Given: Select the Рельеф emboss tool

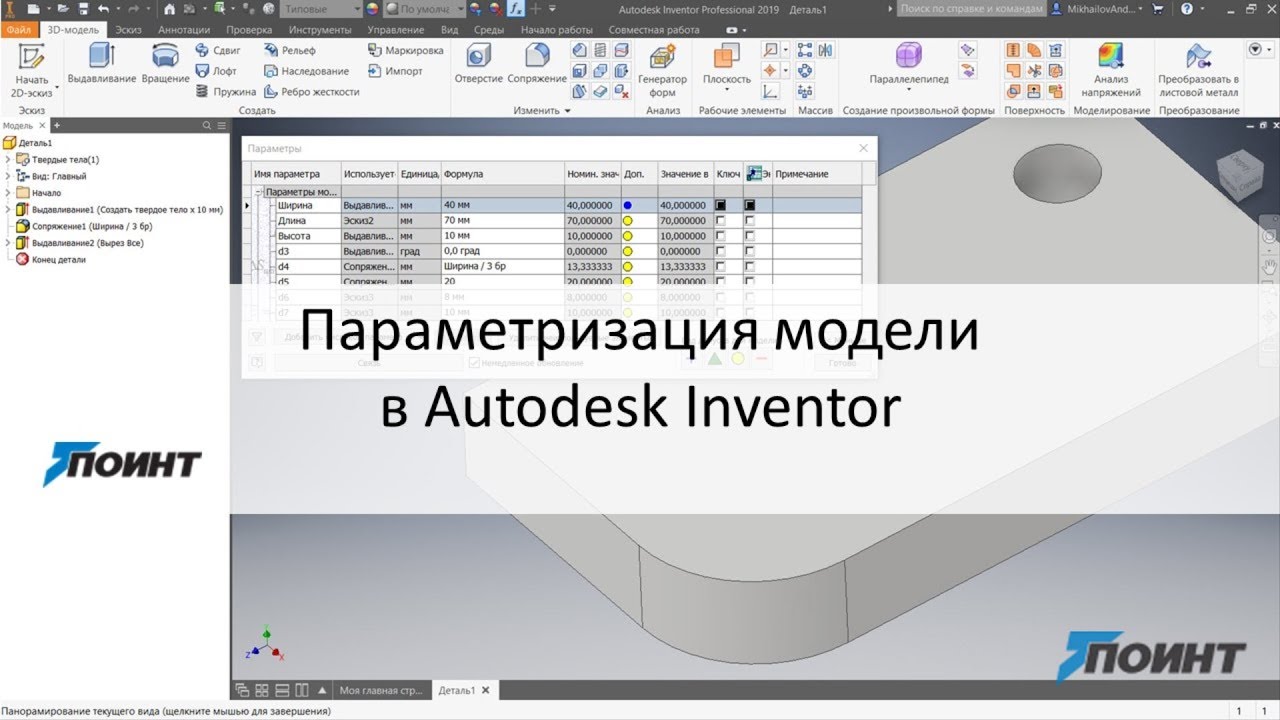Looking at the screenshot, I should coord(289,50).
